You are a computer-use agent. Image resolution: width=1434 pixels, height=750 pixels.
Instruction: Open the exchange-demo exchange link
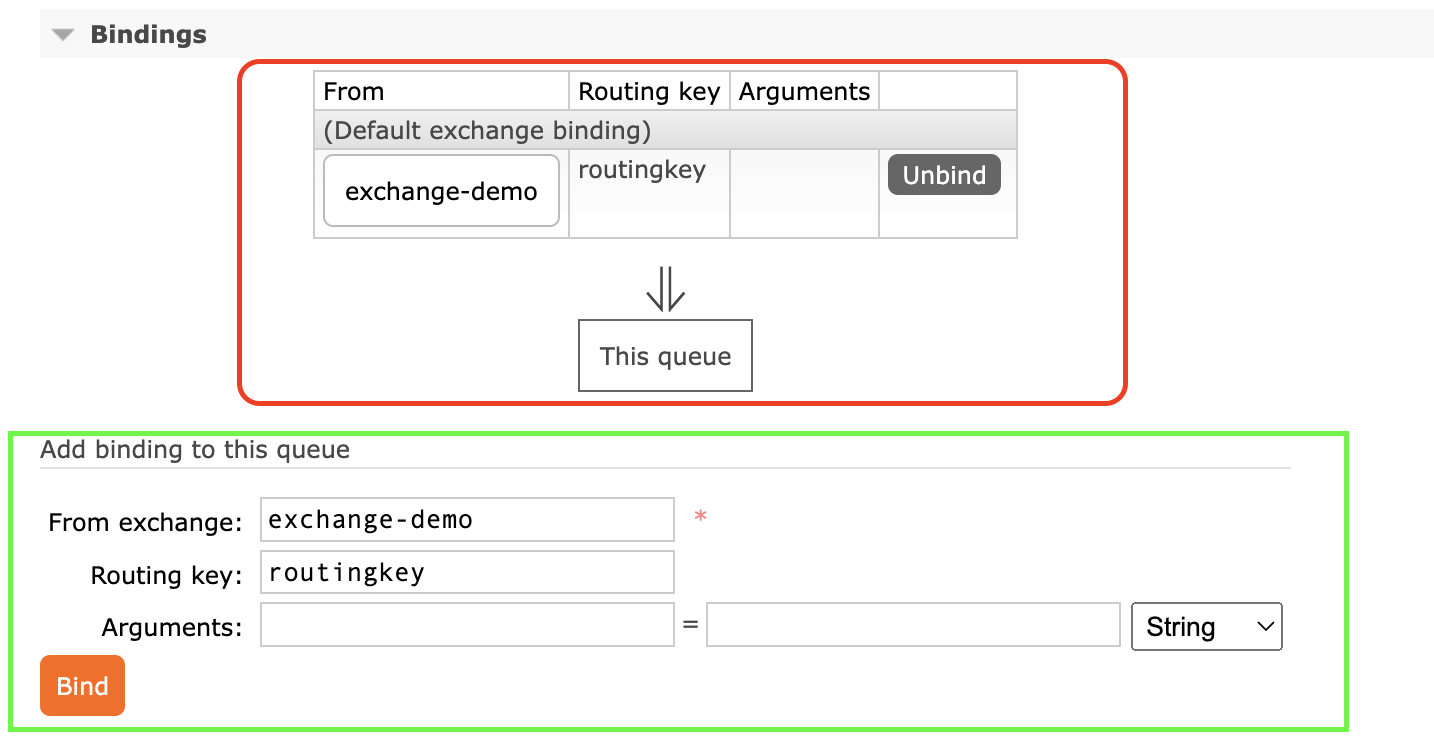[x=440, y=191]
